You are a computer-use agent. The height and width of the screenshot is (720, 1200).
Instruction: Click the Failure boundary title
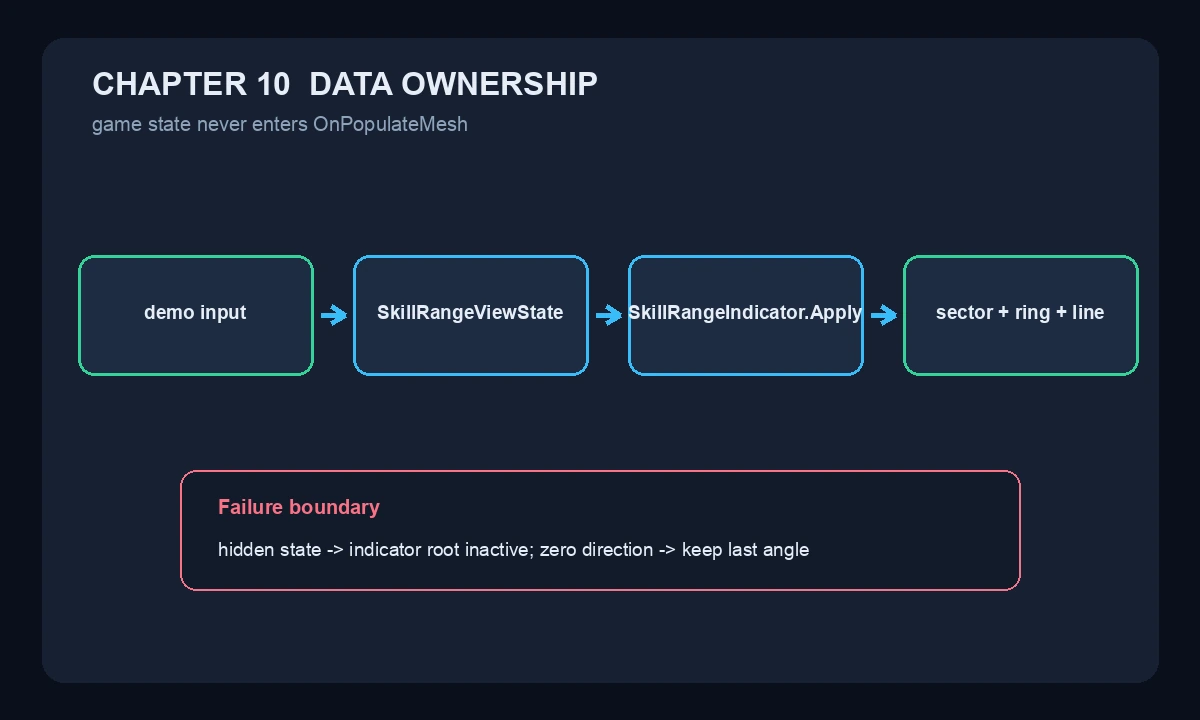(299, 507)
